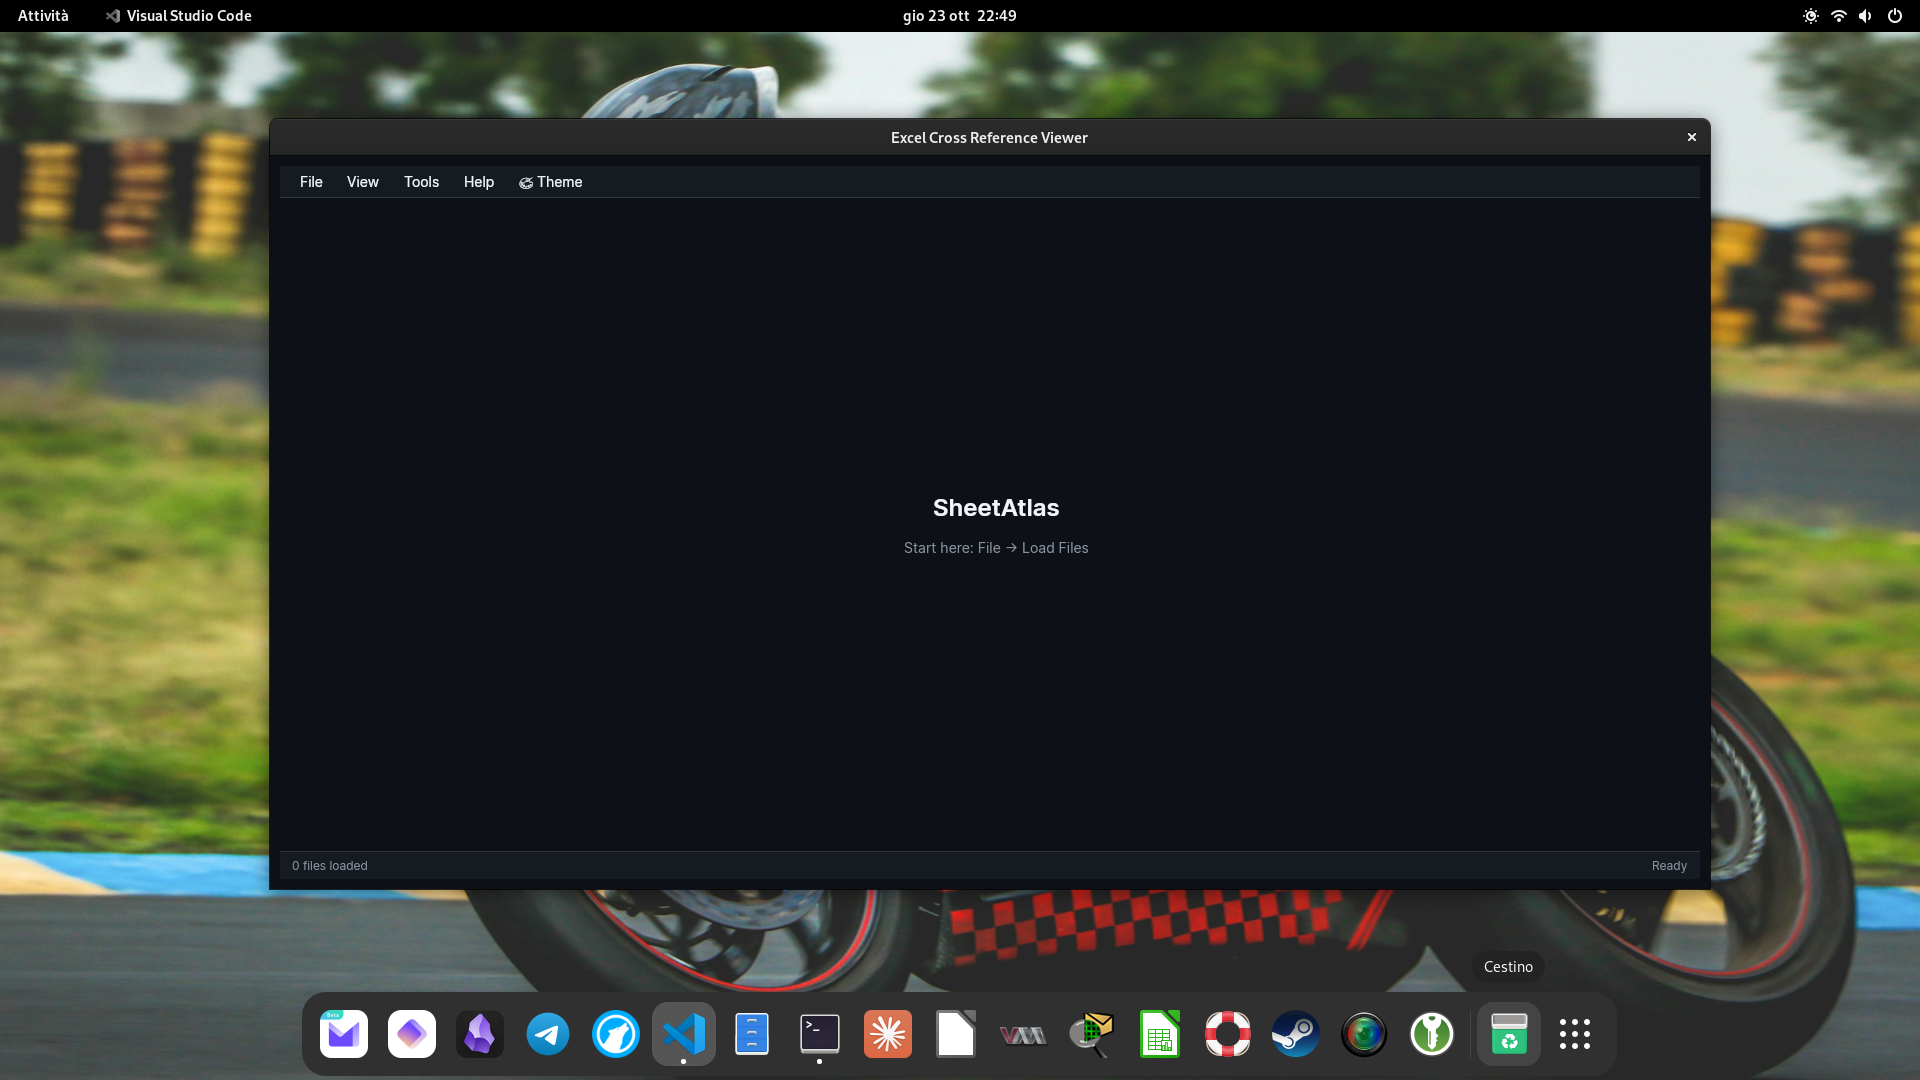Launch Steam from the dock
The width and height of the screenshot is (1920, 1080).
tap(1295, 1034)
